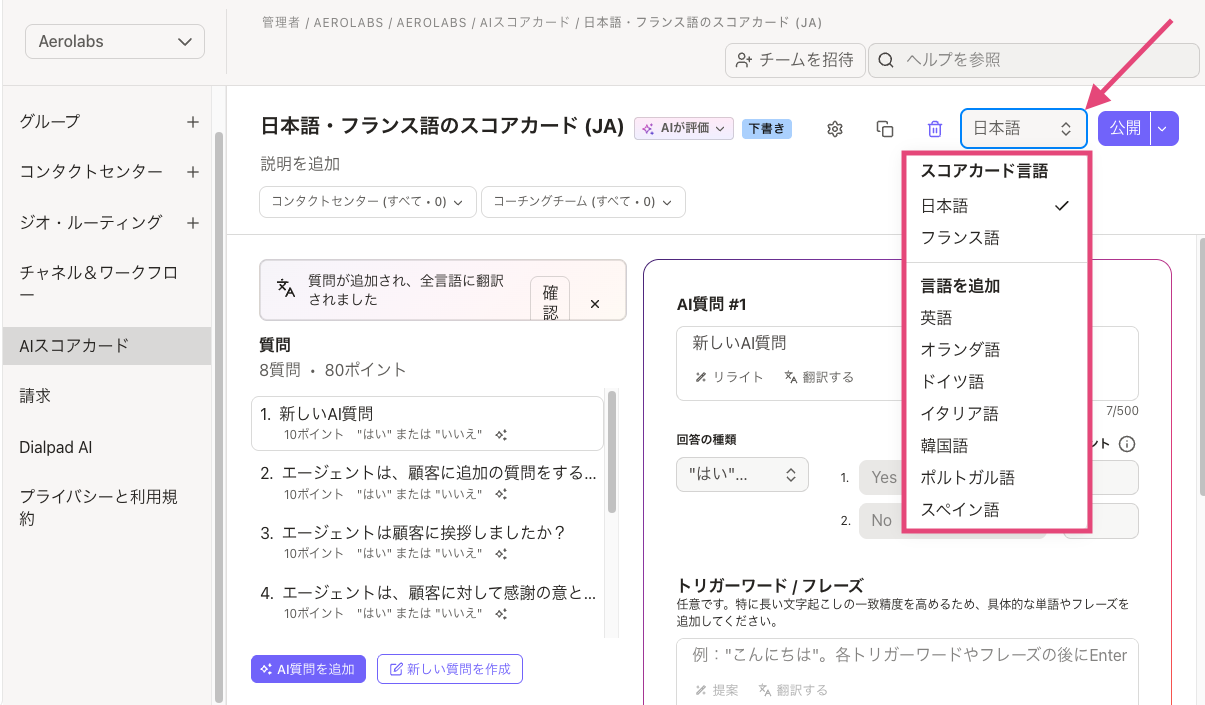This screenshot has width=1205, height=705.
Task: Select フランス語 in scorecard language list
Action: tap(995, 238)
